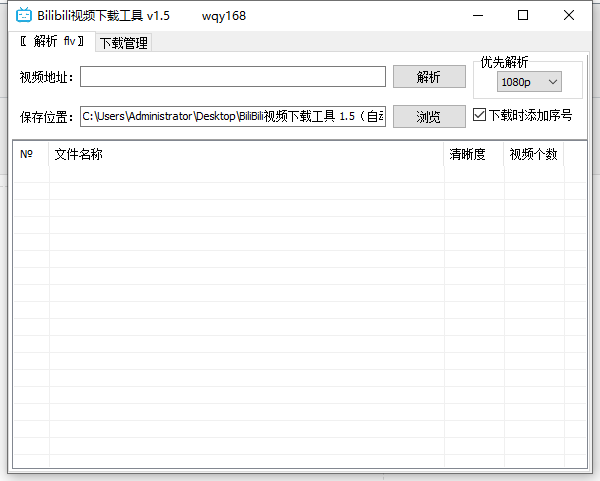600x481 pixels.
Task: Maximize the Bilibili downloader window
Action: pyautogui.click(x=523, y=16)
